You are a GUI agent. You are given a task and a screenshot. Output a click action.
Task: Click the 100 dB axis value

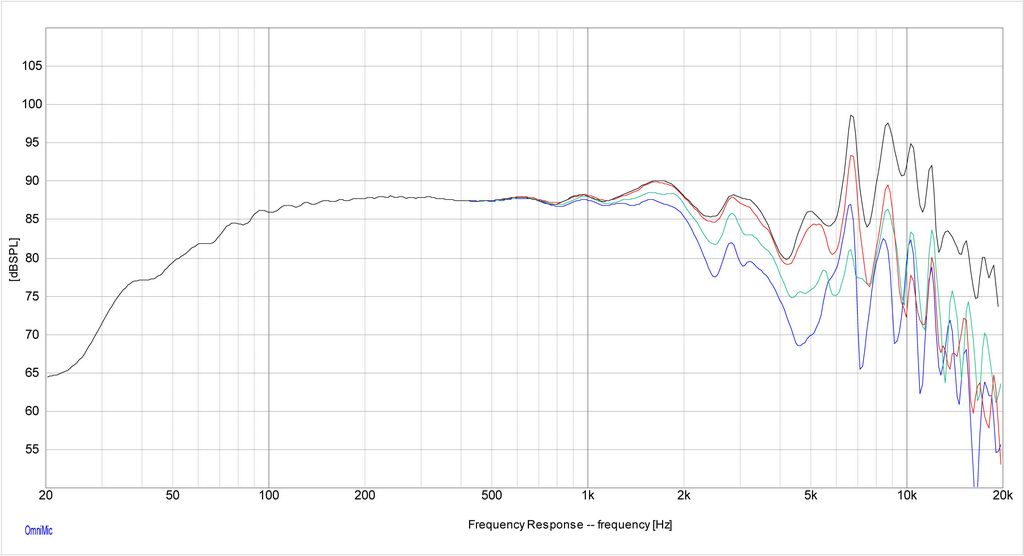[32, 105]
